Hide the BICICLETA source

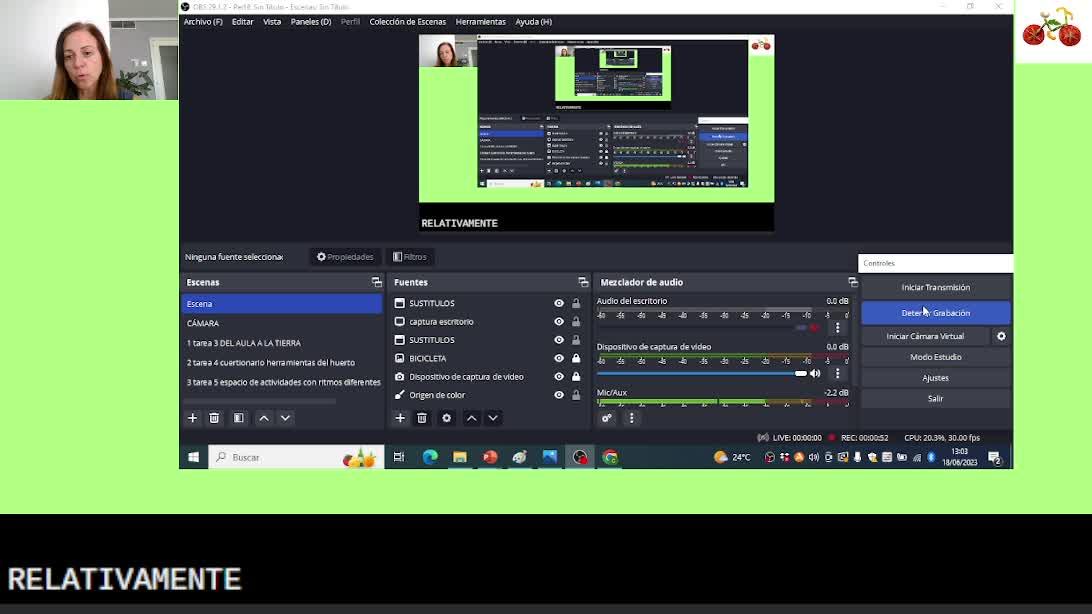point(559,359)
